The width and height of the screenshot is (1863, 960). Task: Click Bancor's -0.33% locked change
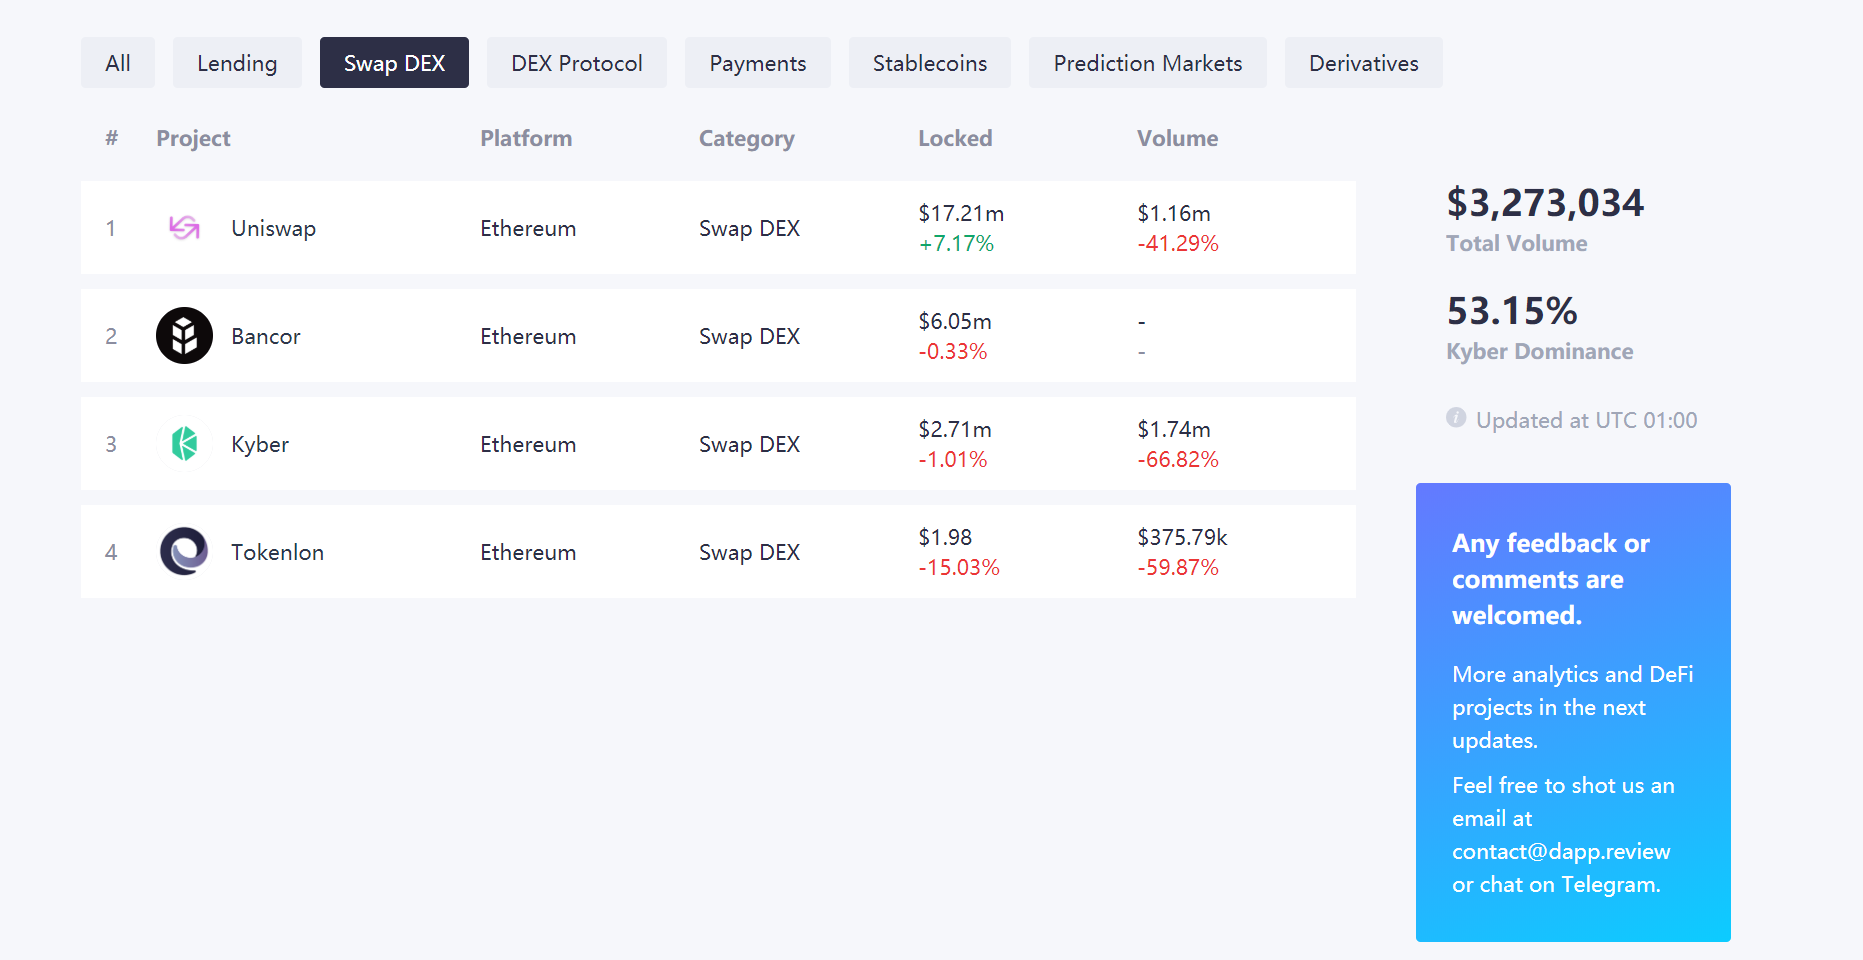pyautogui.click(x=953, y=351)
